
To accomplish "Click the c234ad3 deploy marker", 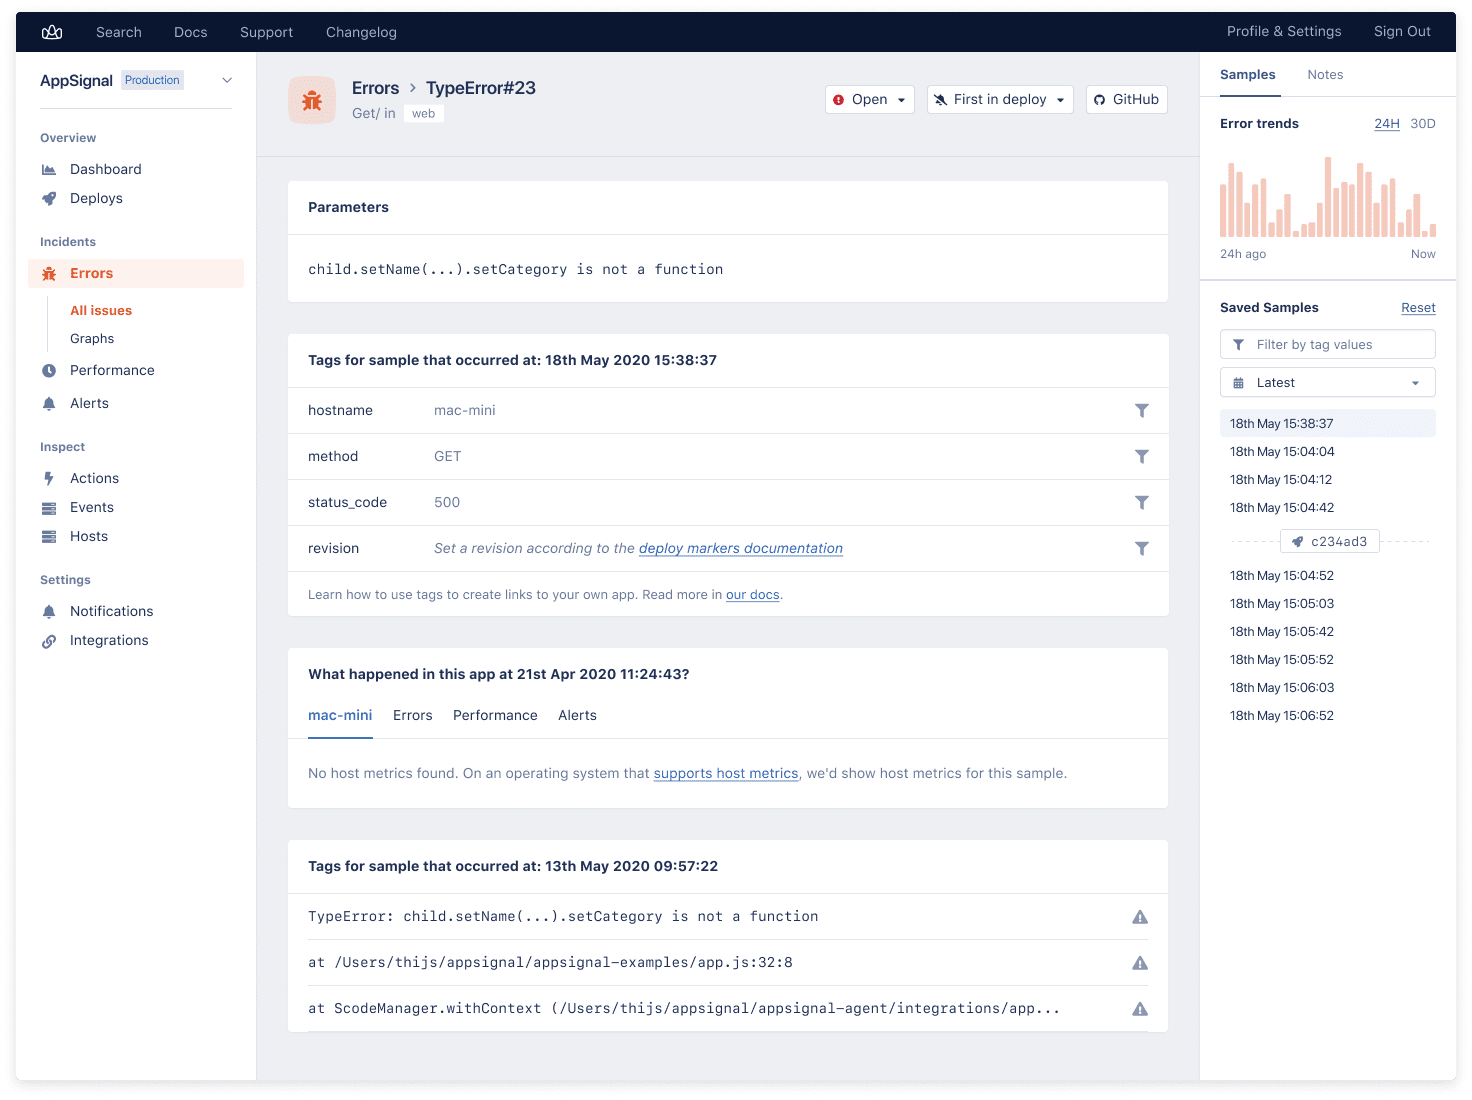I will (1330, 541).
